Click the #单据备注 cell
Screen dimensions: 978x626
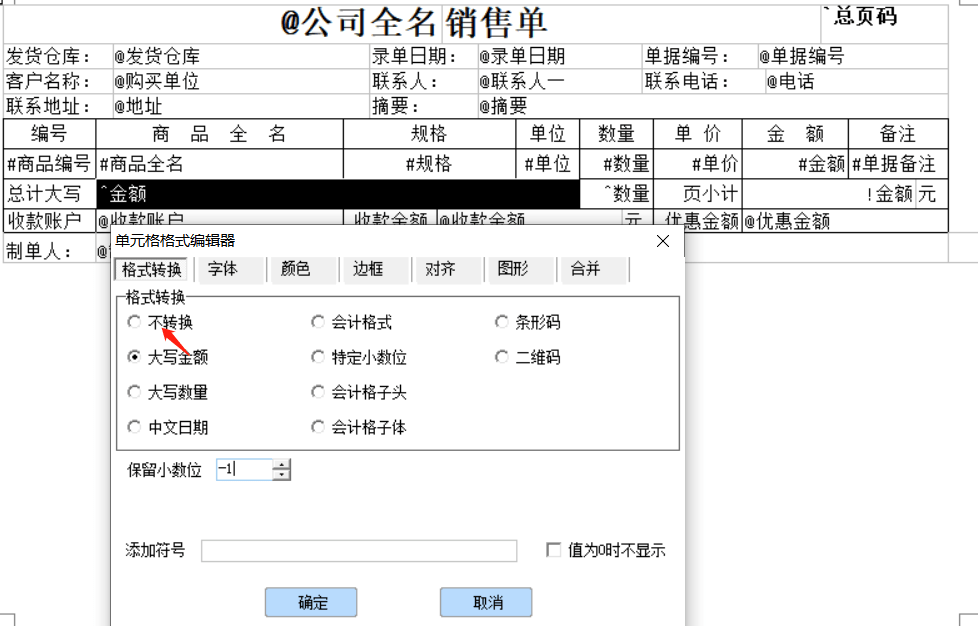coord(898,164)
